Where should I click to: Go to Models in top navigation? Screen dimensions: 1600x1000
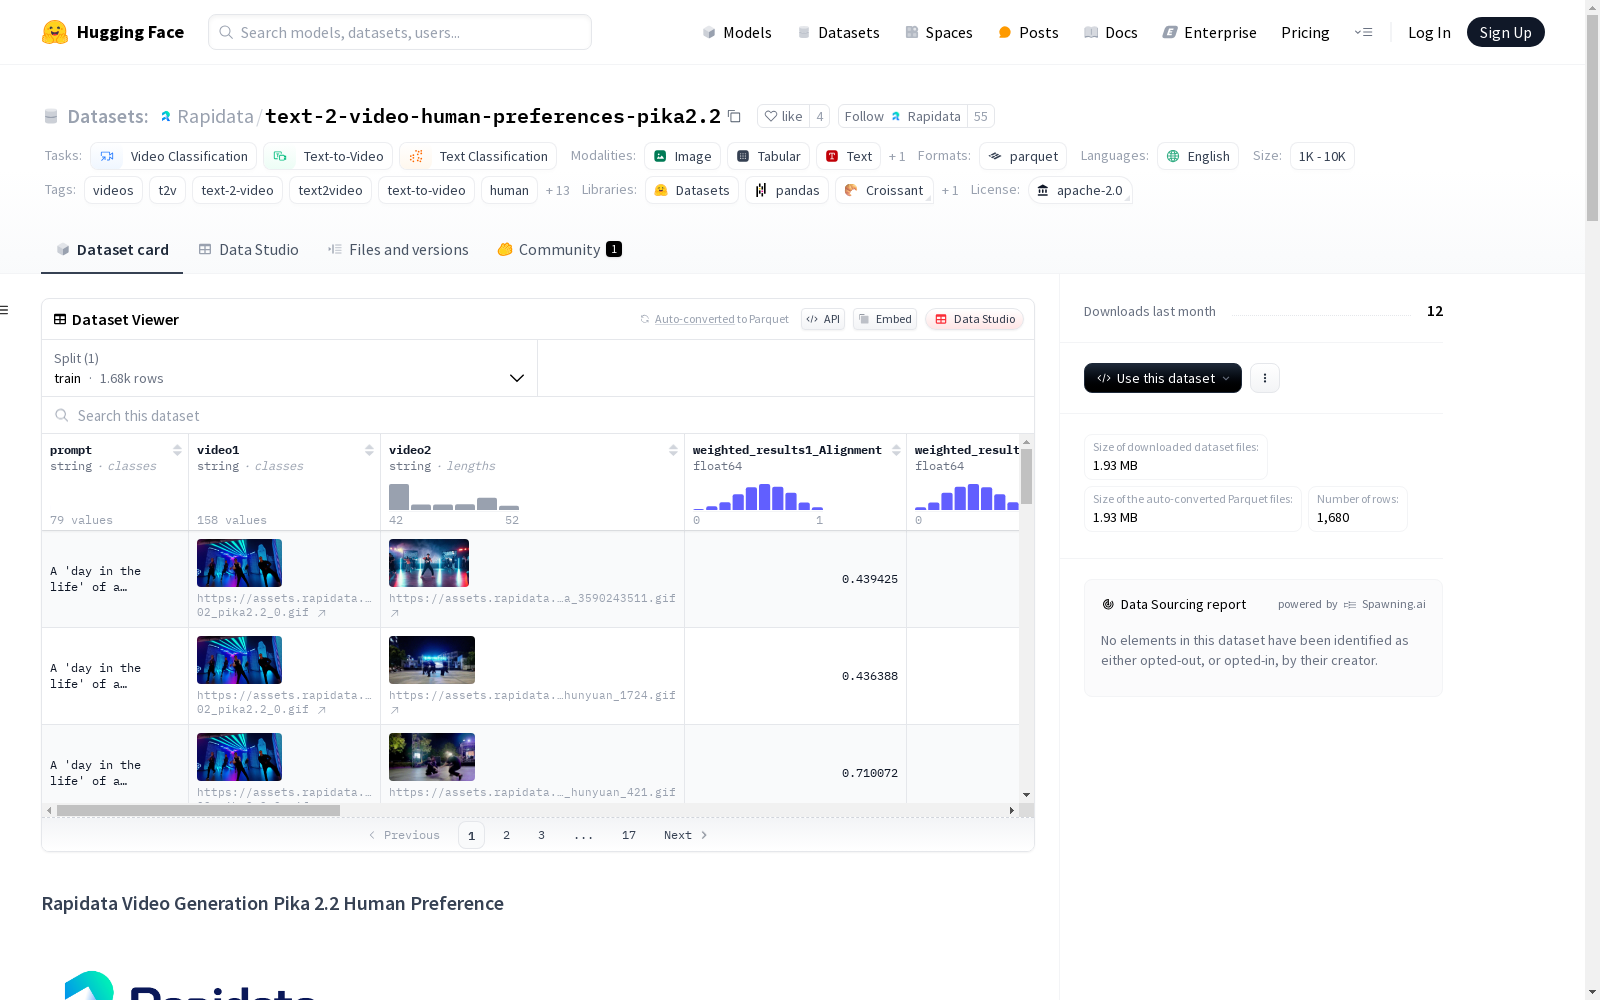[x=737, y=32]
